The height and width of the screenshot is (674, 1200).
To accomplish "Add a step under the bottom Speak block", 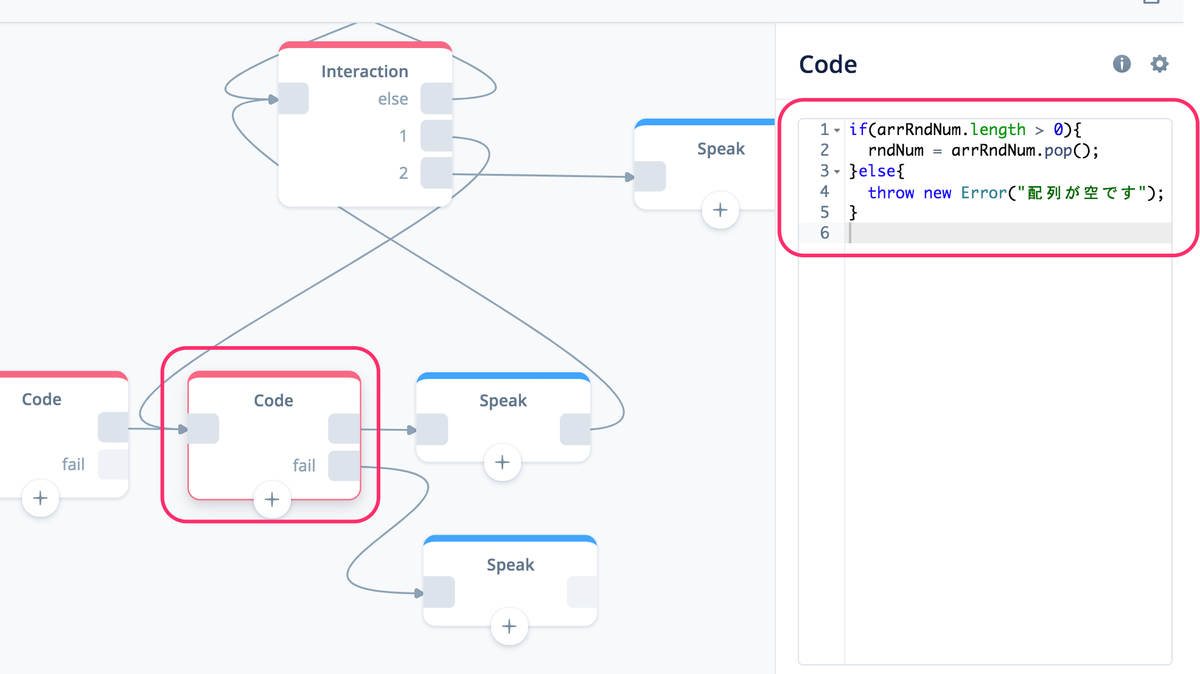I will pos(509,627).
